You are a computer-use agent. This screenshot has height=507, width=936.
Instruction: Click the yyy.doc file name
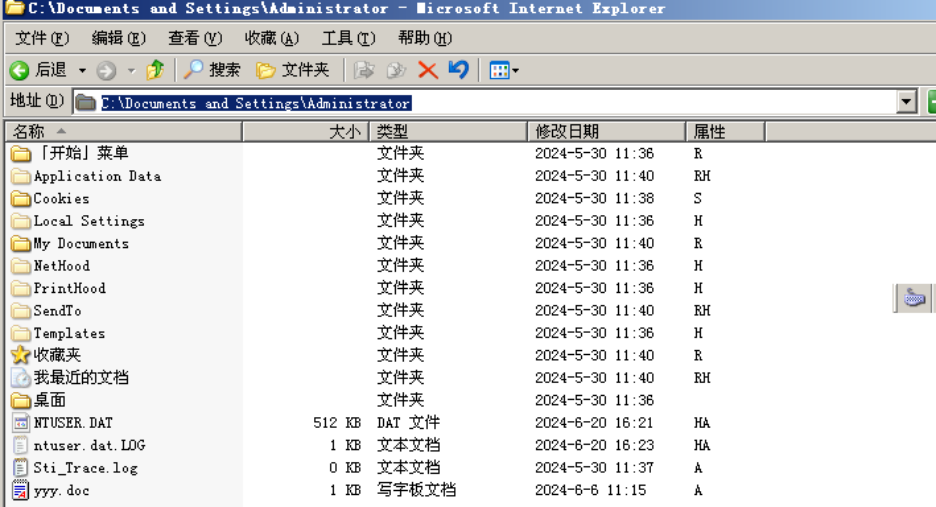62,491
